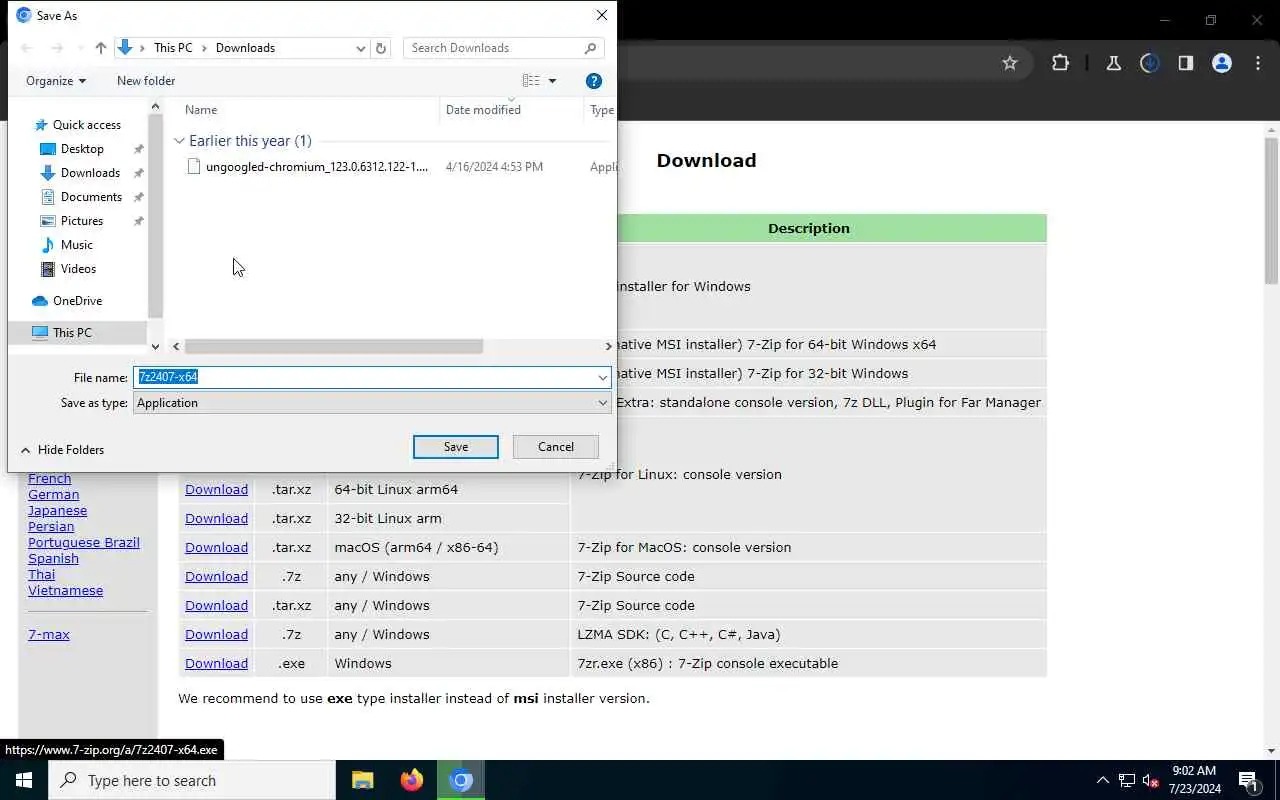Screen dimensions: 1280x800
Task: Open Organize menu dropdown
Action: [56, 81]
